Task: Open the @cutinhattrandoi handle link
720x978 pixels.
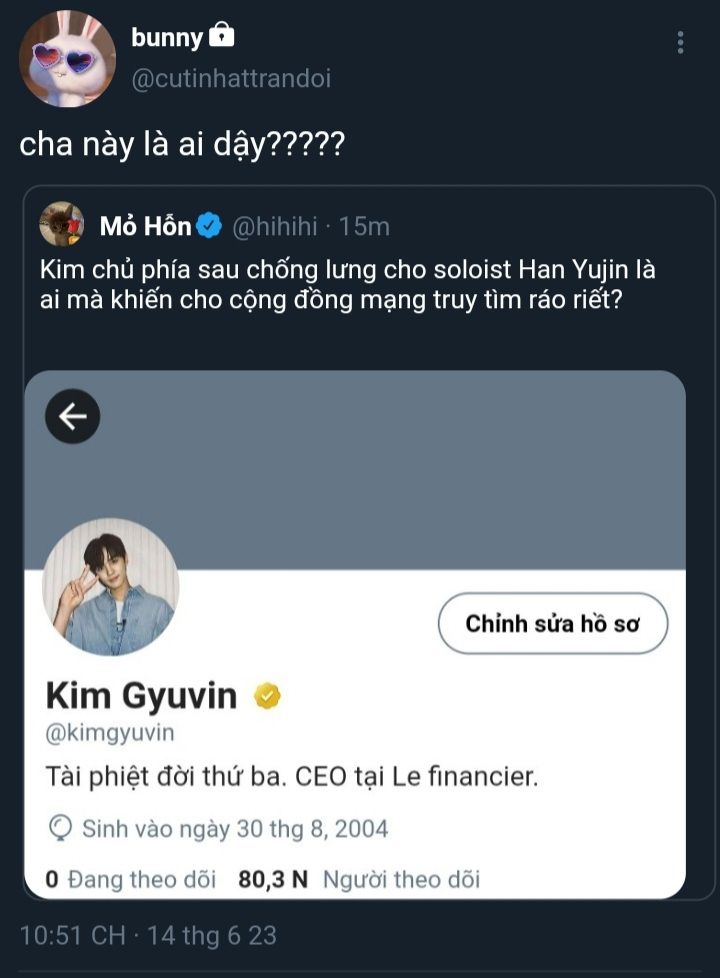Action: point(231,78)
